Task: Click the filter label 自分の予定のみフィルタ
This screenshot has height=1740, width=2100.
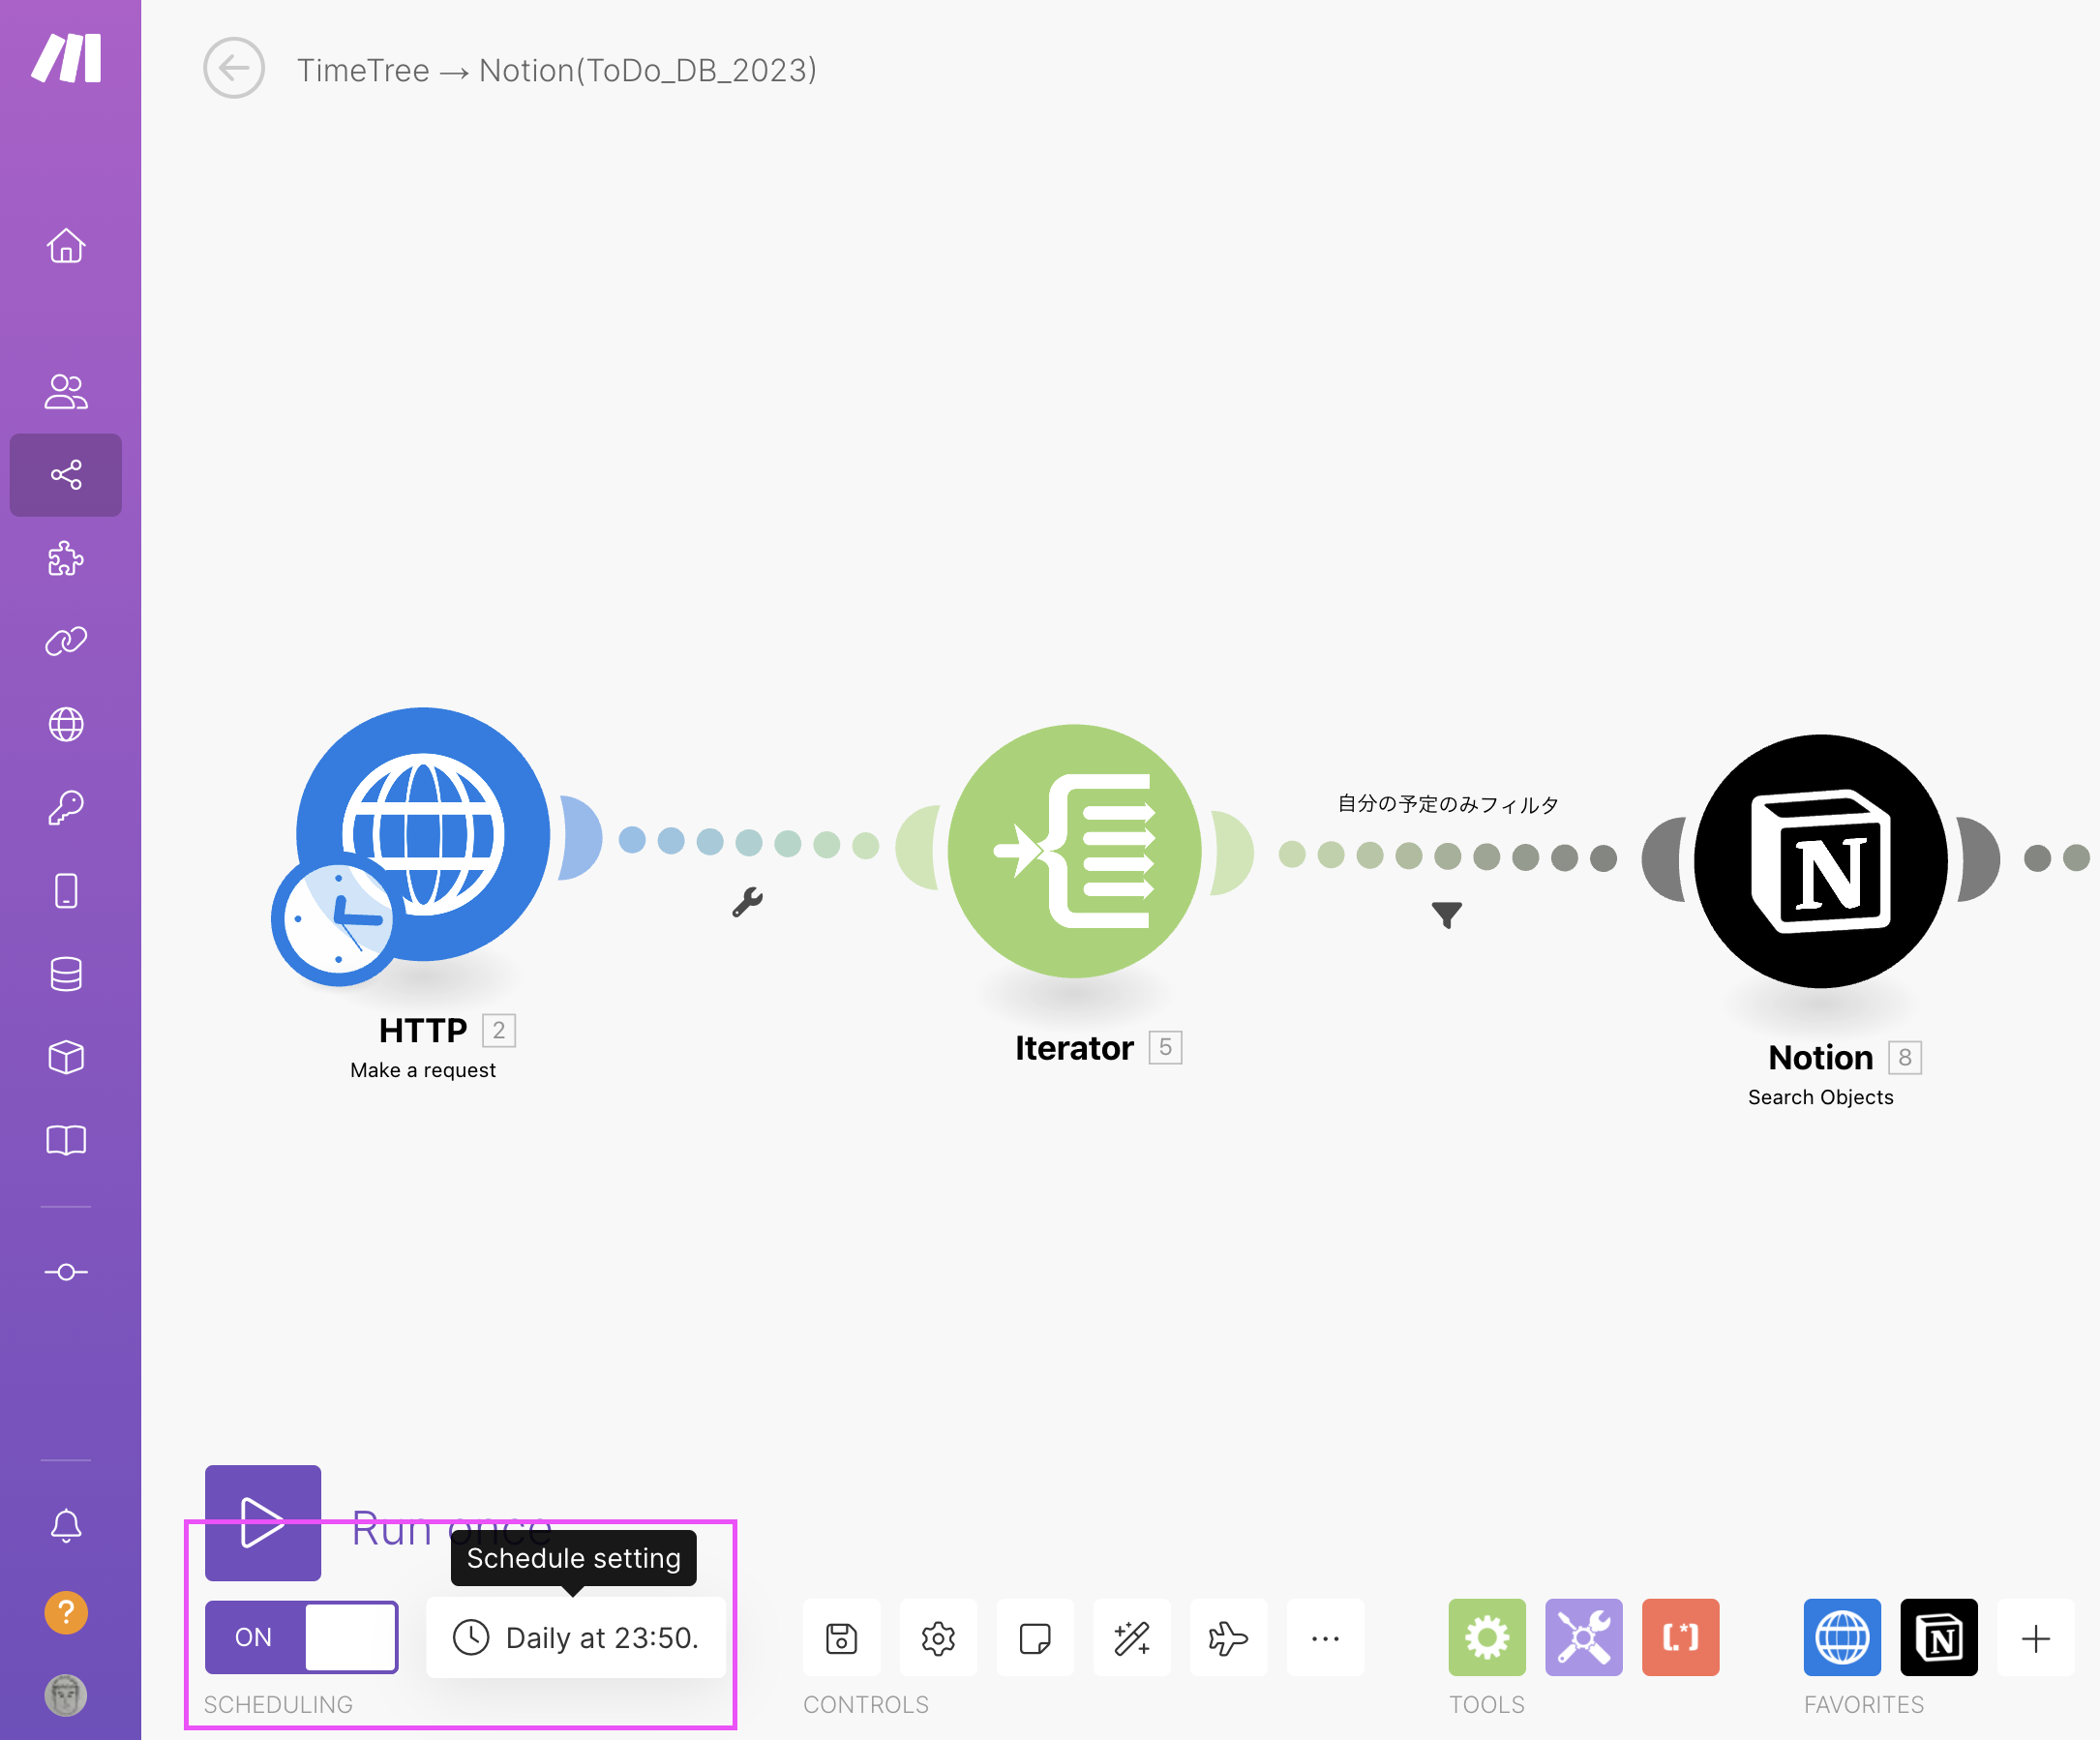Action: pos(1448,804)
